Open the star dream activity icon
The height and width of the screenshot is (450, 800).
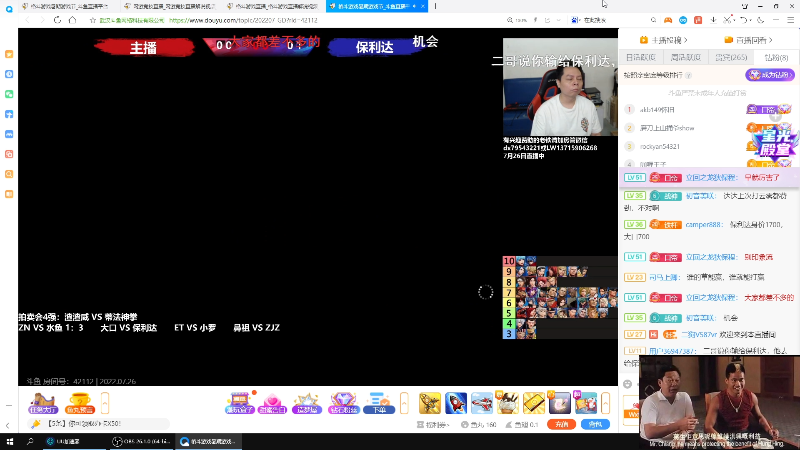(307, 403)
